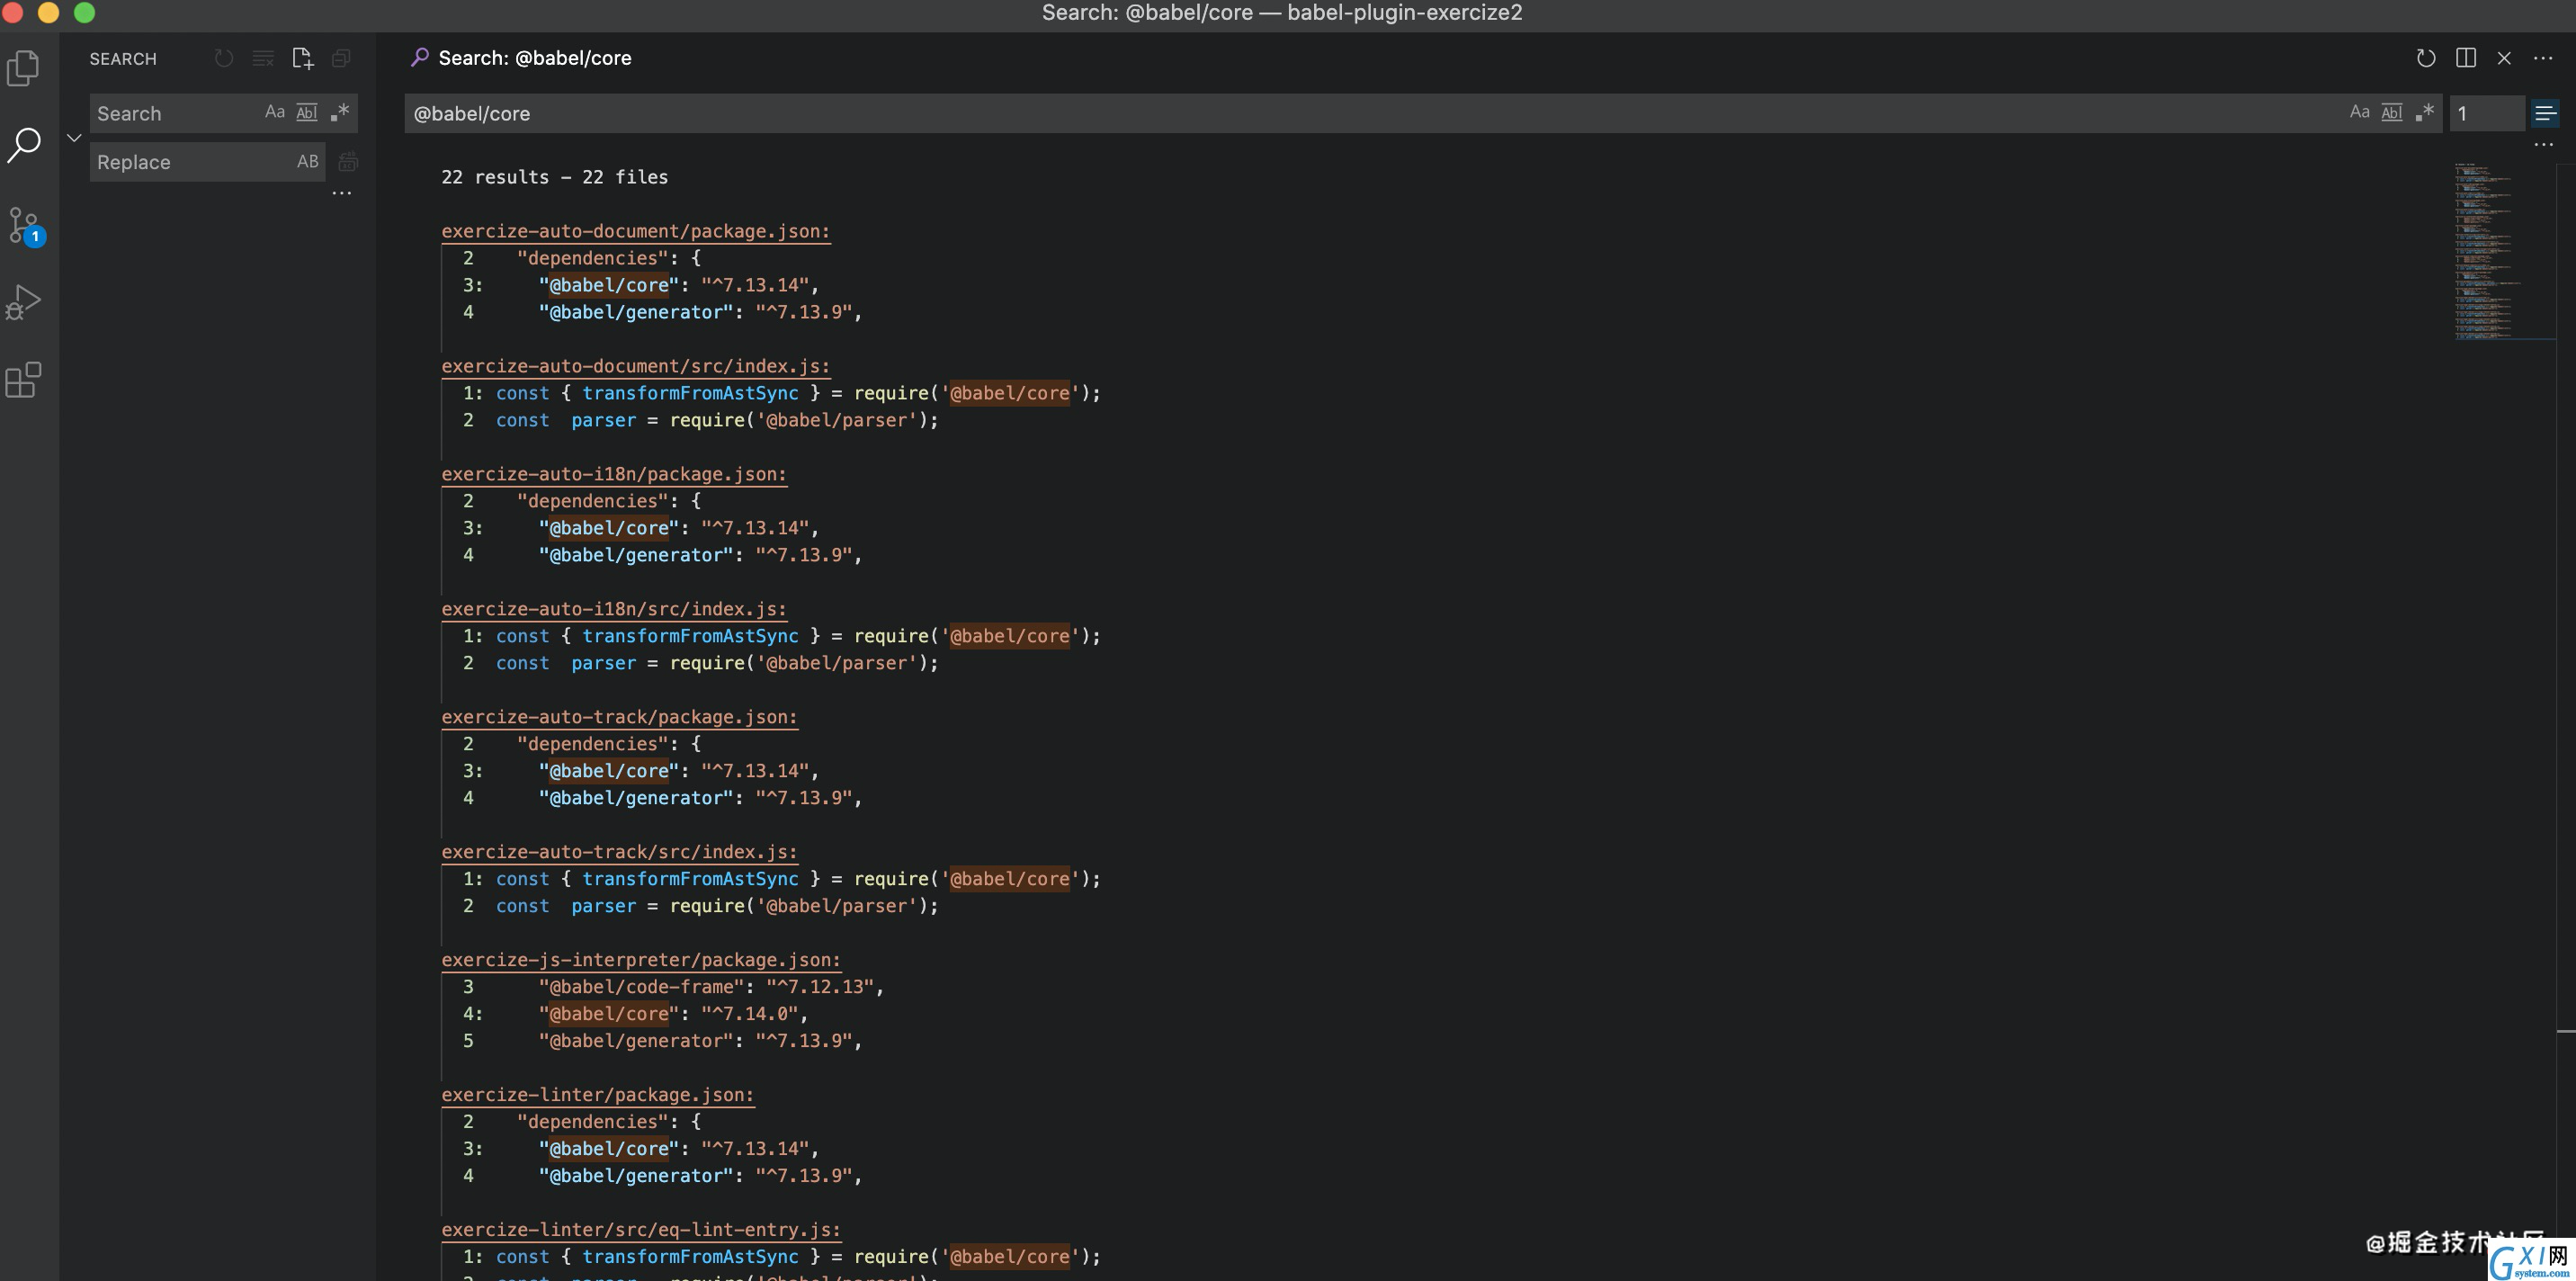Image resolution: width=2576 pixels, height=1281 pixels.
Task: Open the Source Control view
Action: point(24,225)
